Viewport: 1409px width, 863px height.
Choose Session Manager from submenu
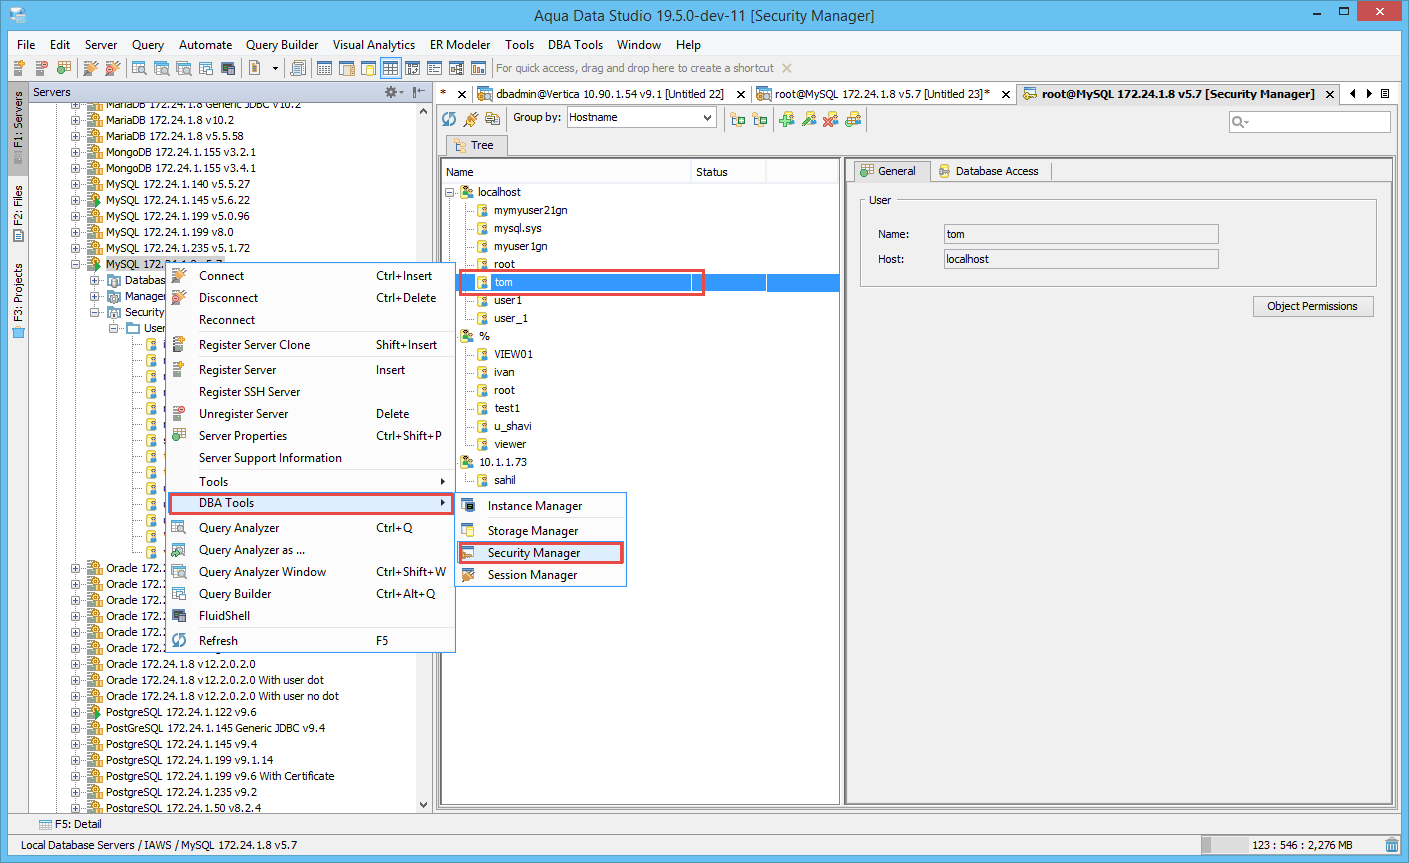click(x=541, y=575)
